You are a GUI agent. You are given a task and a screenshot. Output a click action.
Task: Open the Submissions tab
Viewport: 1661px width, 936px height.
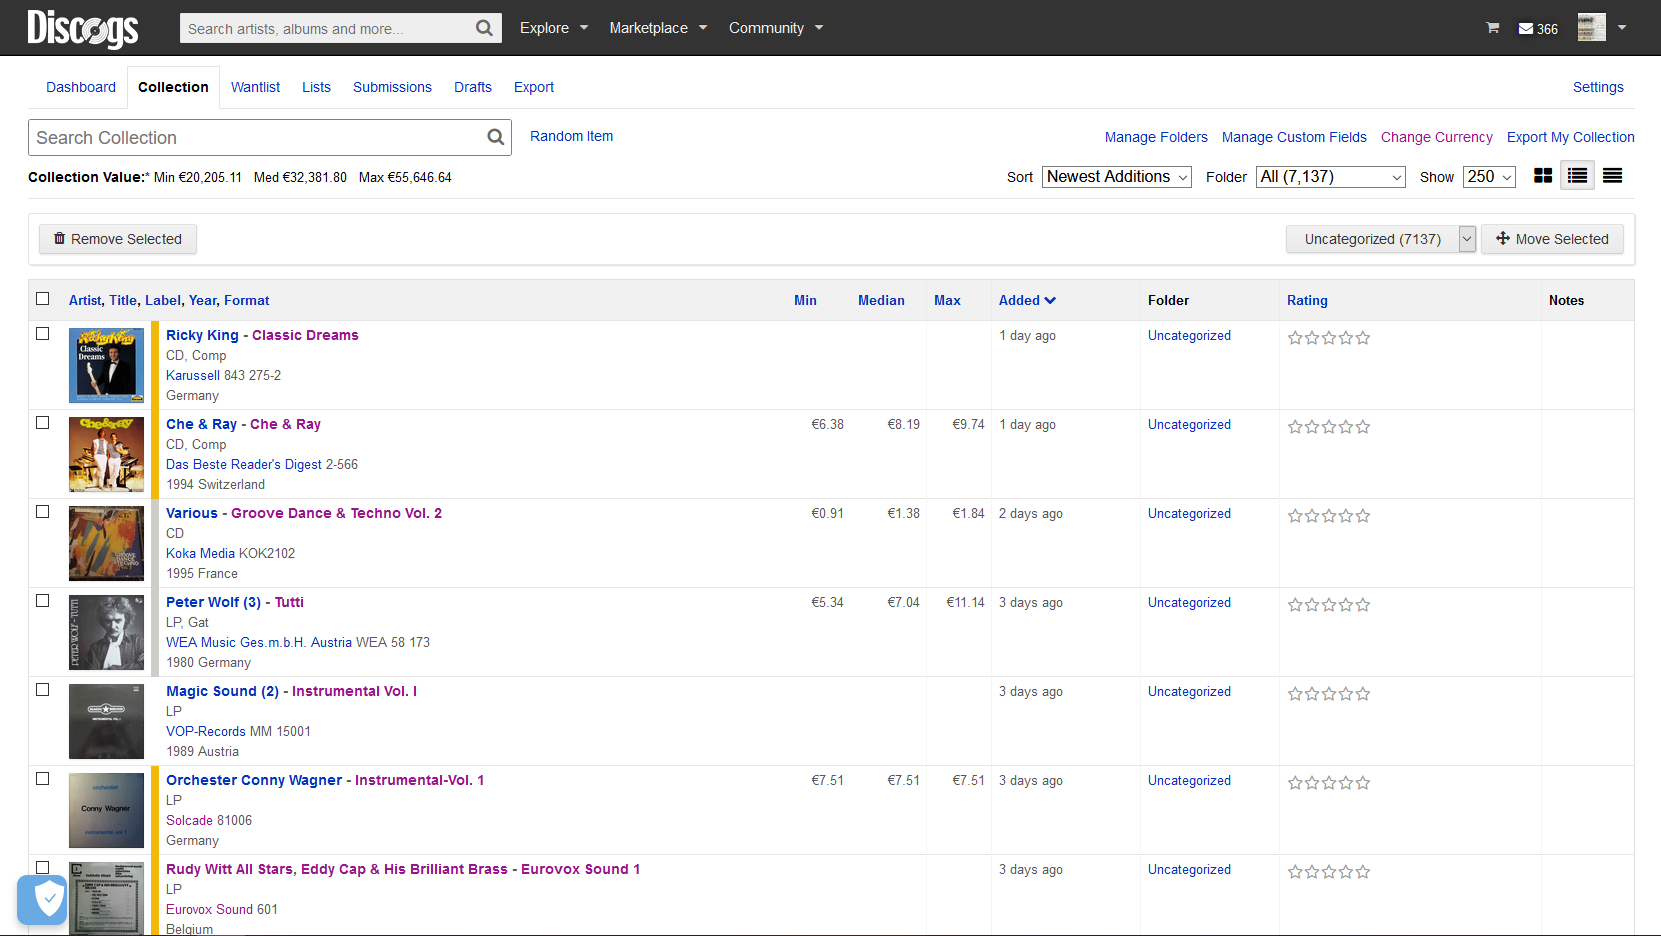click(x=392, y=87)
